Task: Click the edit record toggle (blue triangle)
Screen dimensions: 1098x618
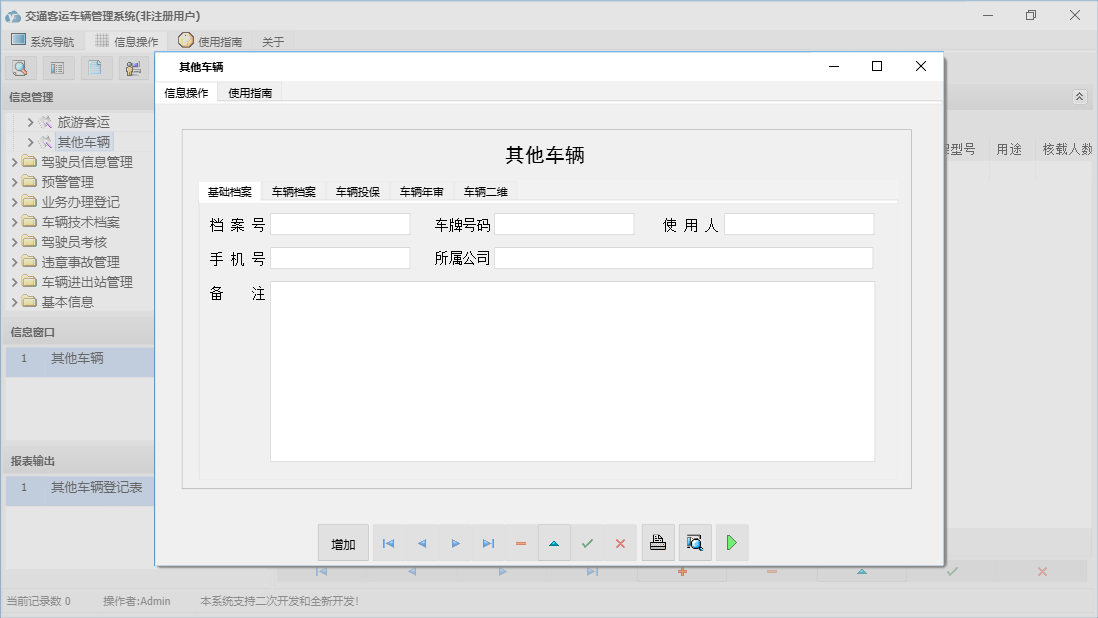Action: [554, 542]
